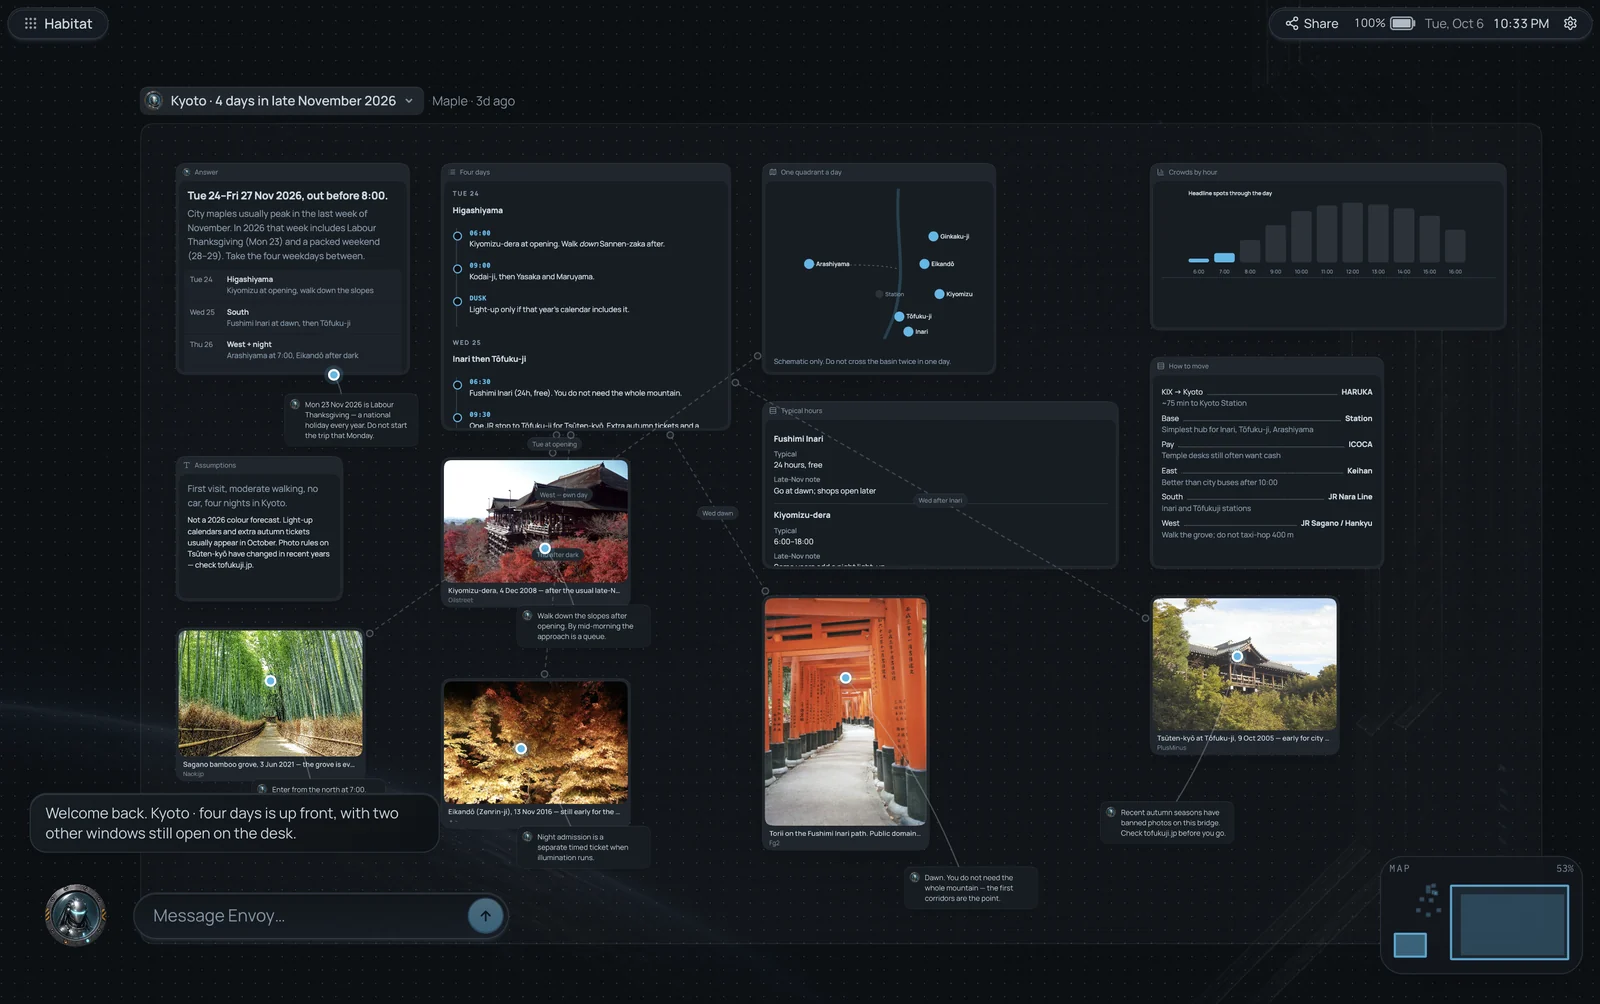Click the 'Wed after Inari' edge label
This screenshot has width=1600, height=1004.
[940, 500]
